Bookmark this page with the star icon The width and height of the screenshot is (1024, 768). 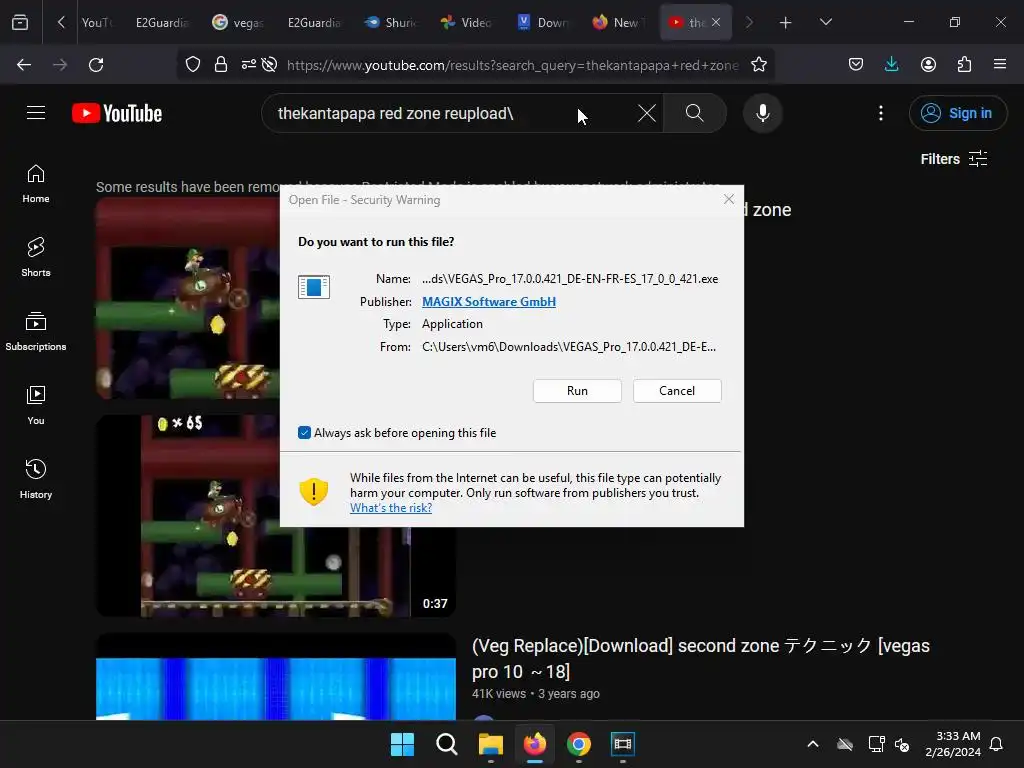(x=758, y=65)
